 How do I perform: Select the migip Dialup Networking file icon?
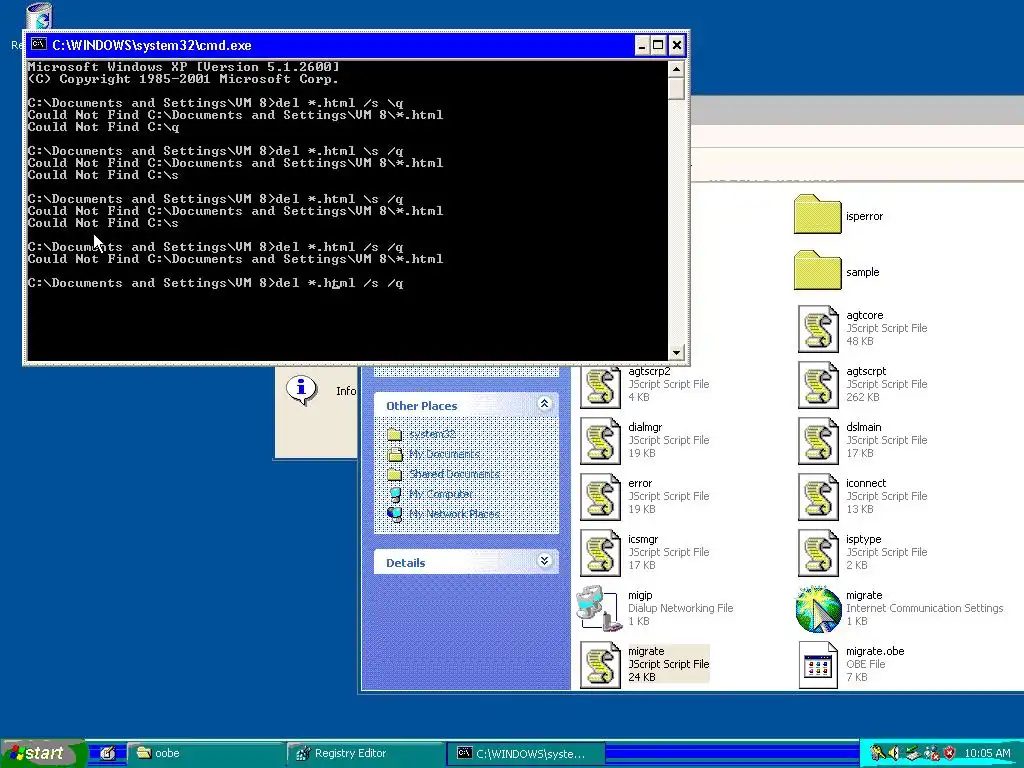(x=599, y=609)
